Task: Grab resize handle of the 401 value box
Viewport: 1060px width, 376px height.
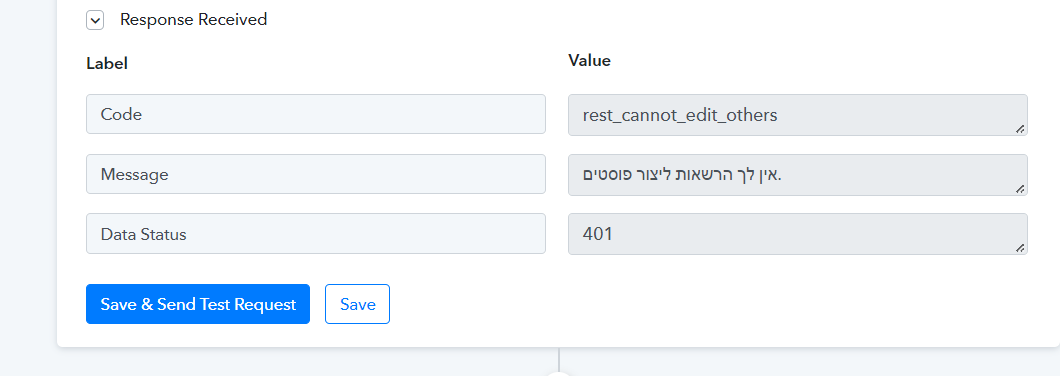Action: (1020, 248)
